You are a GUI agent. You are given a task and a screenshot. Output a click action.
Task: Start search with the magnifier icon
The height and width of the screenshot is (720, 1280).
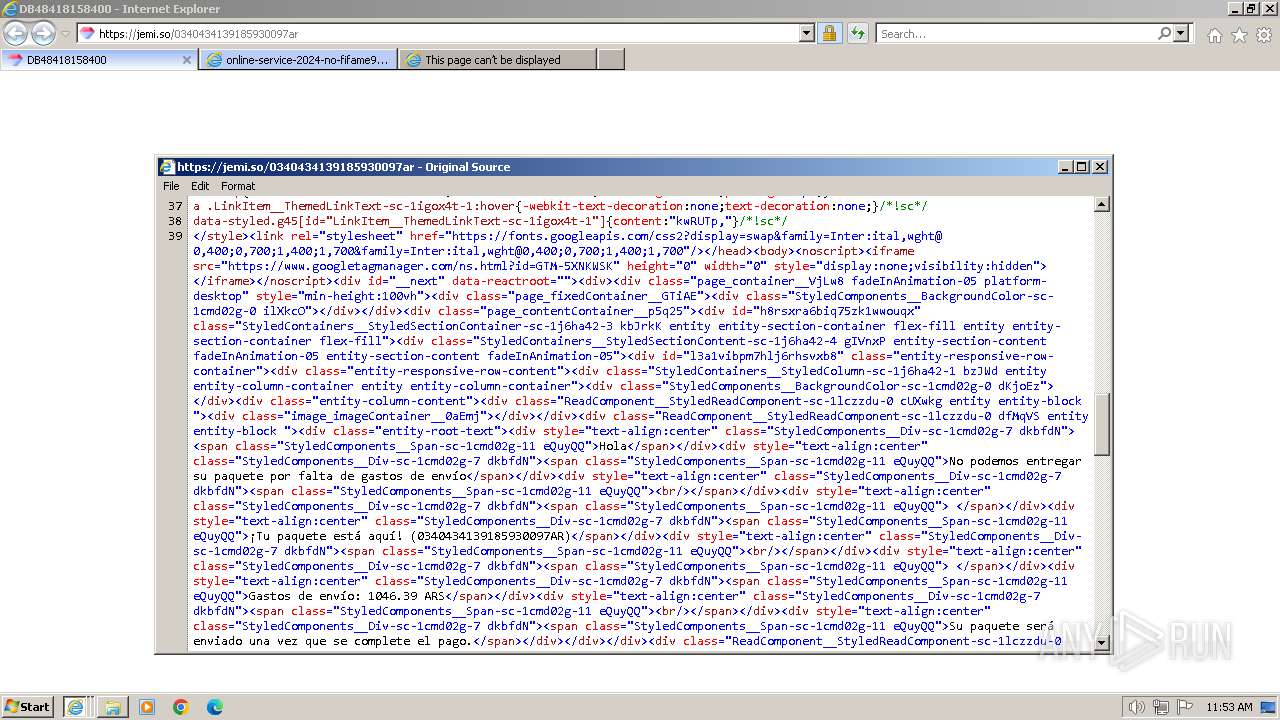point(1164,33)
